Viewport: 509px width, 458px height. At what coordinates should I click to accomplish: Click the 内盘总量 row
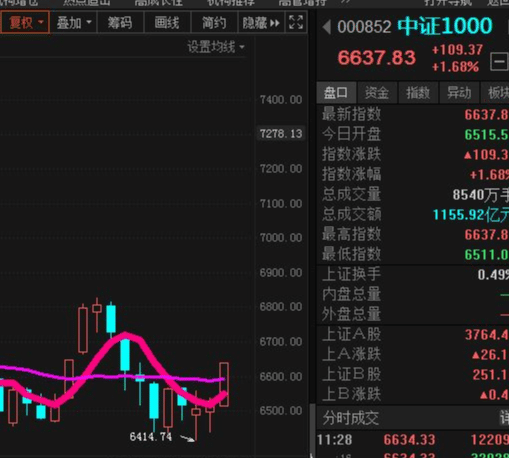(x=413, y=294)
